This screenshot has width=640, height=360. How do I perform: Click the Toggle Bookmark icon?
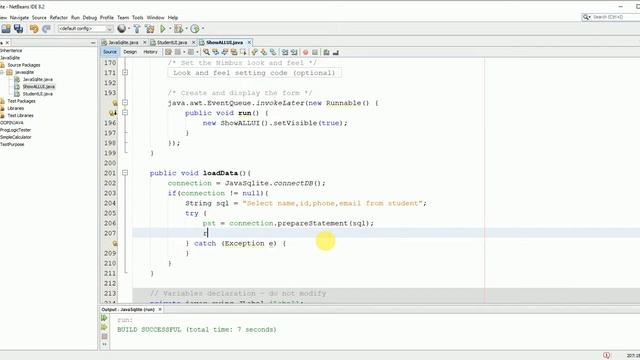click(273, 52)
